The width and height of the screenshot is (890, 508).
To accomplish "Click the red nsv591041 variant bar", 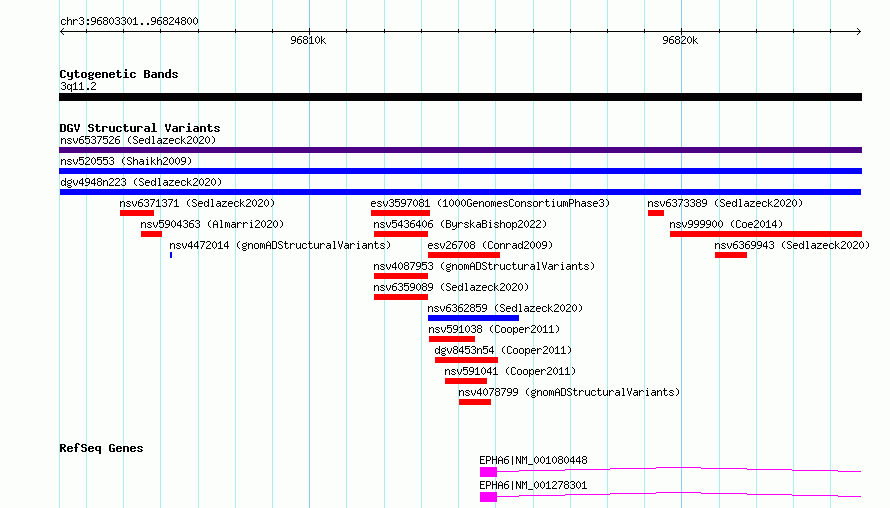I will (x=466, y=381).
